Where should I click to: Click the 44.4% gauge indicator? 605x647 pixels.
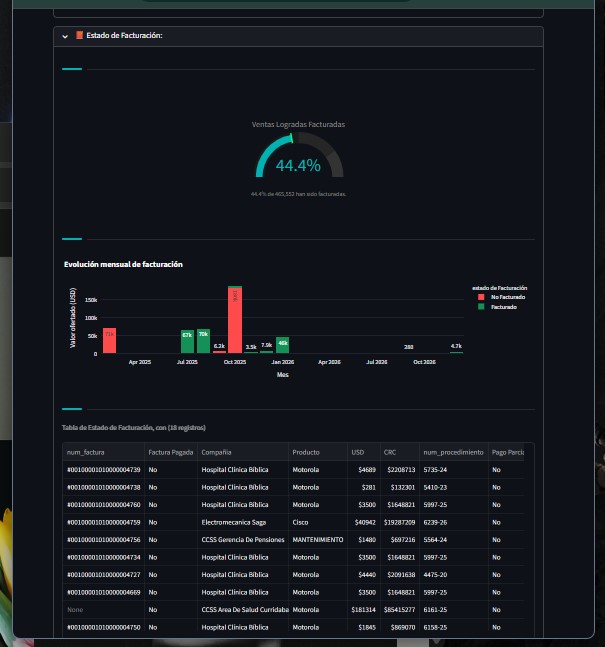pos(298,165)
